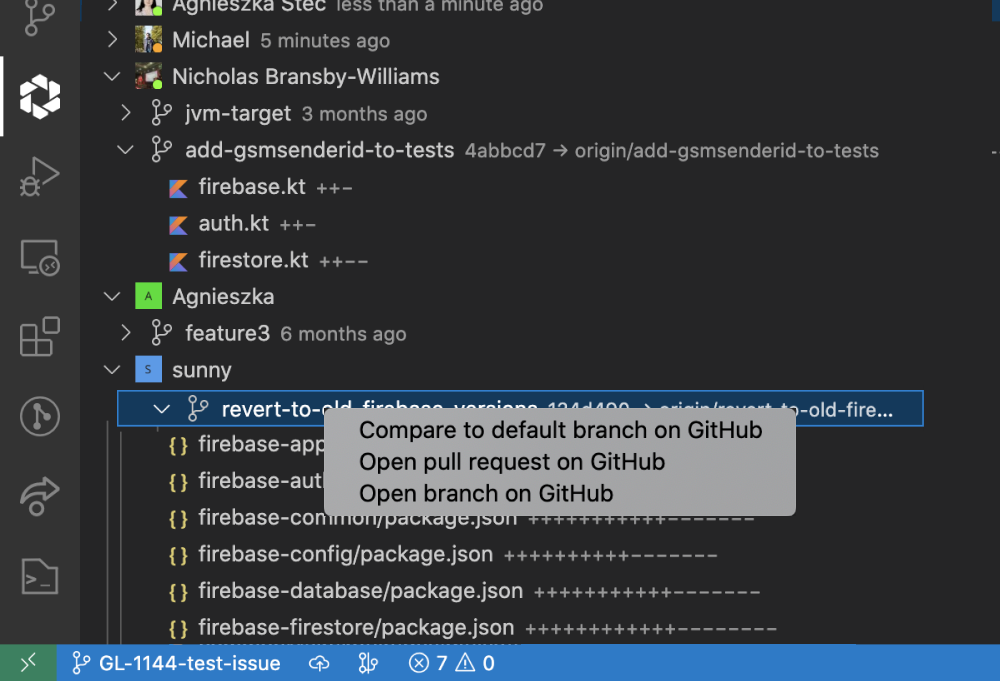This screenshot has width=1000, height=681.
Task: Collapse the Nicholas Bransby-Williams node
Action: (112, 77)
